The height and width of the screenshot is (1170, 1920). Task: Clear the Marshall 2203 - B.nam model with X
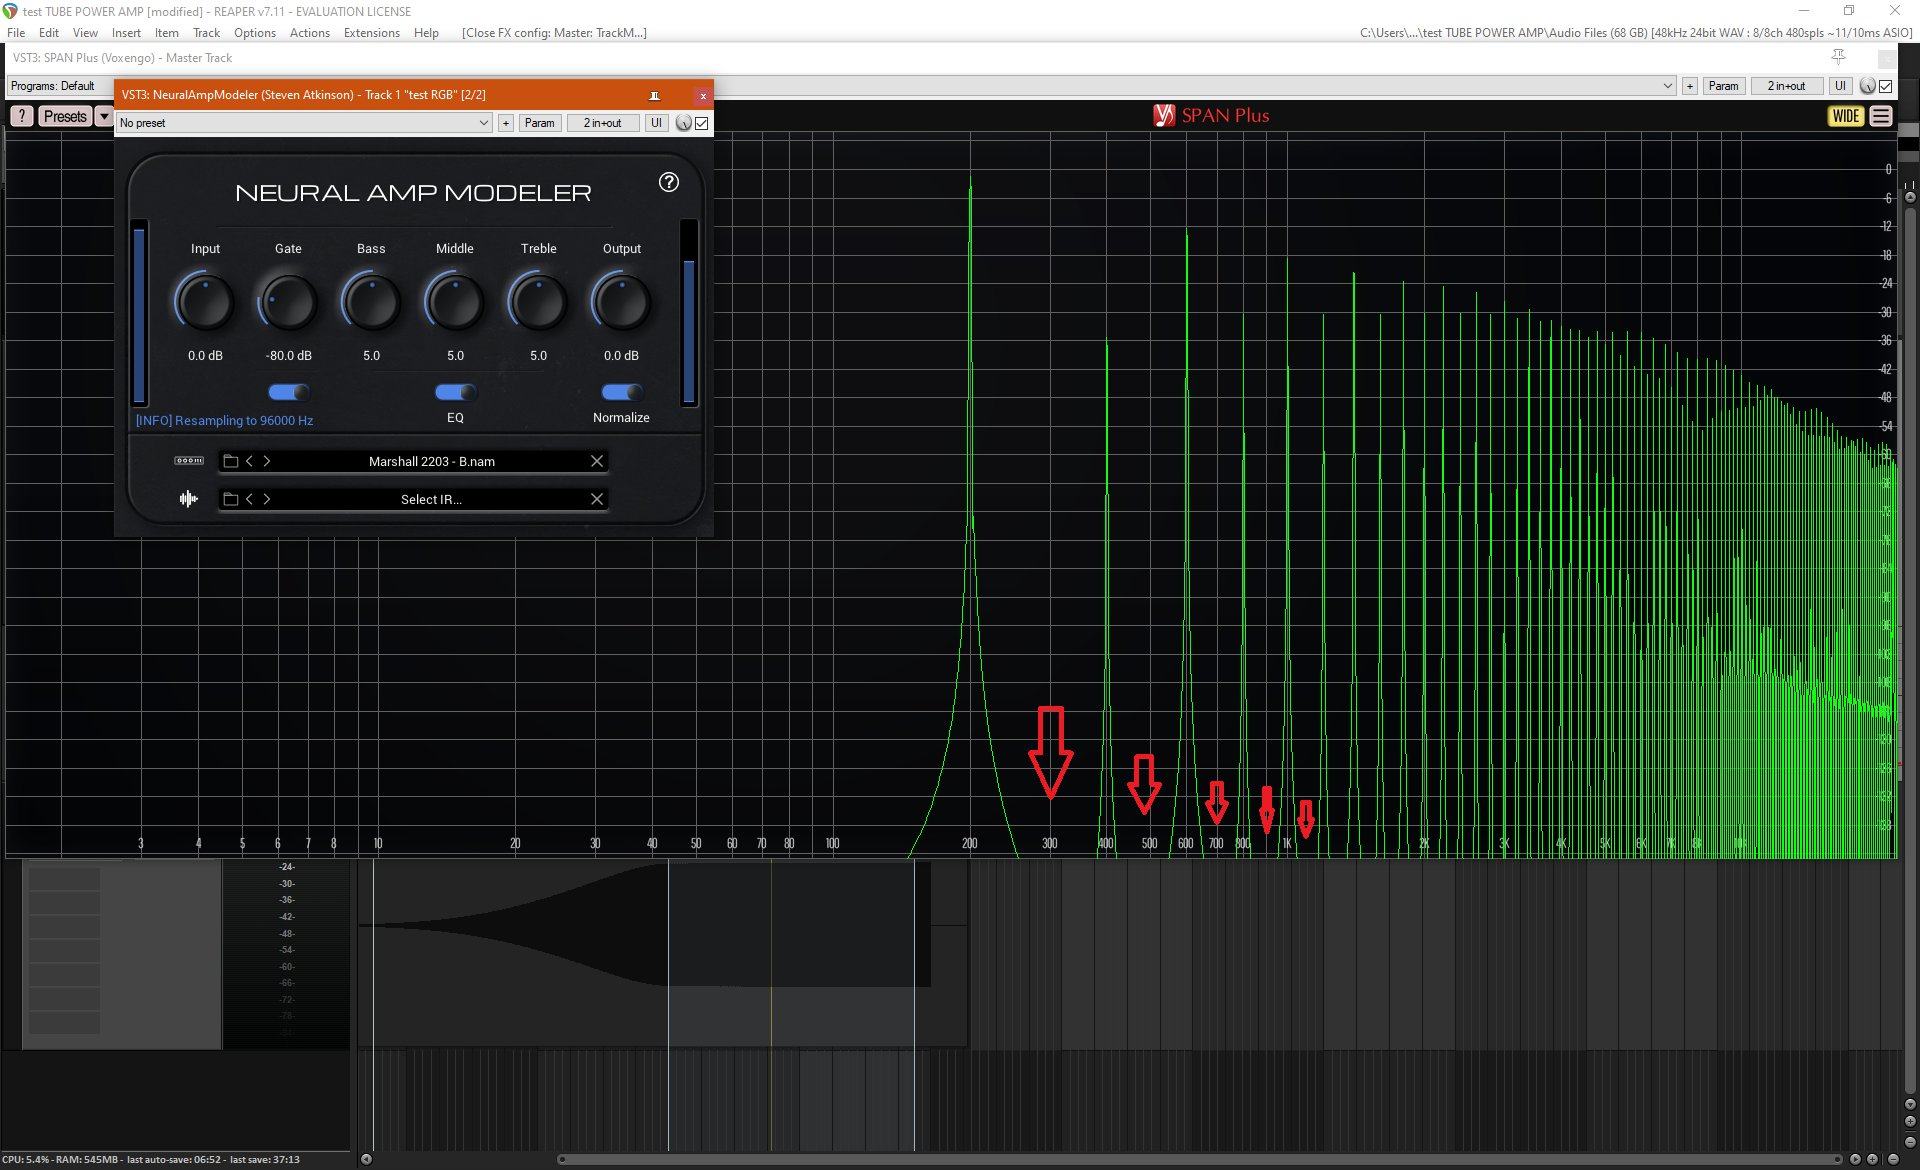click(x=597, y=461)
